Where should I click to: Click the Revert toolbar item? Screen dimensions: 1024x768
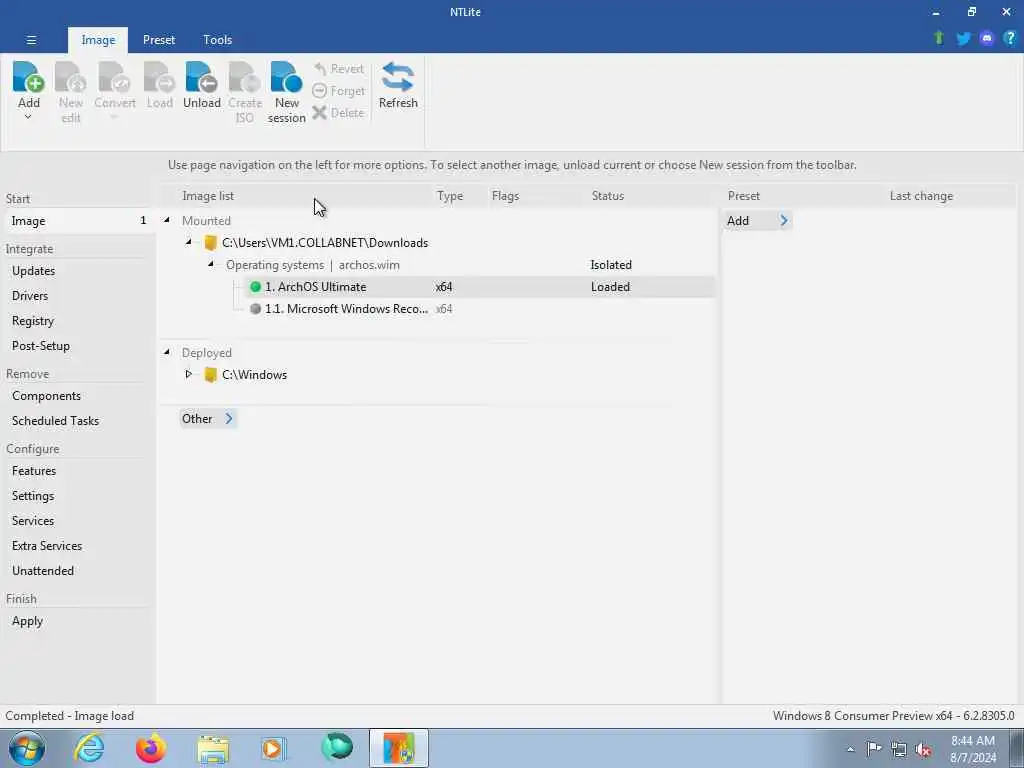tap(338, 69)
